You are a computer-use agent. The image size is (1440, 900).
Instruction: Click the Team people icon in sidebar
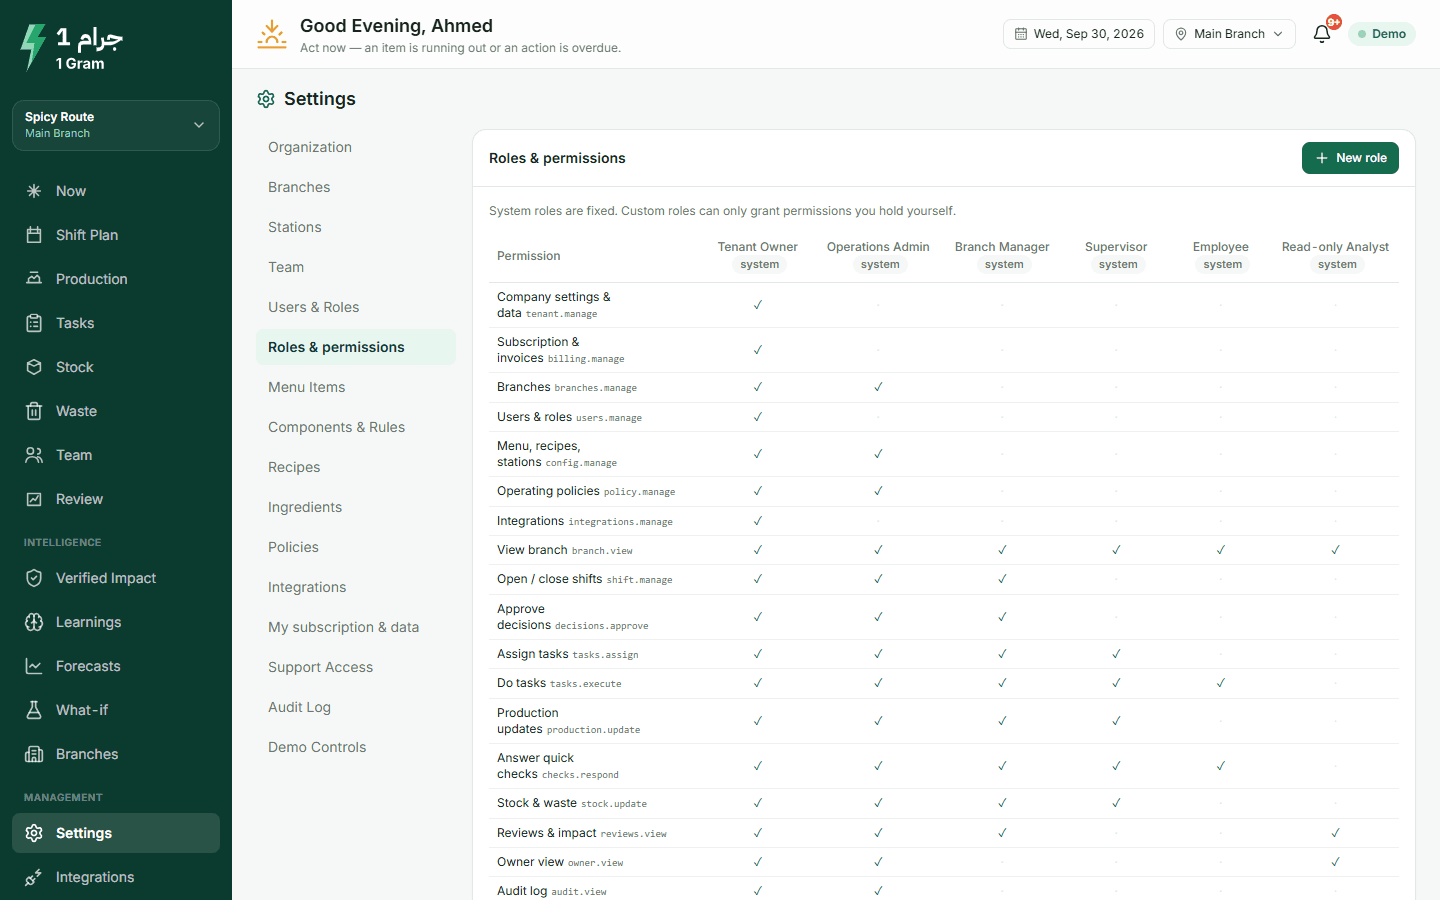coord(34,455)
